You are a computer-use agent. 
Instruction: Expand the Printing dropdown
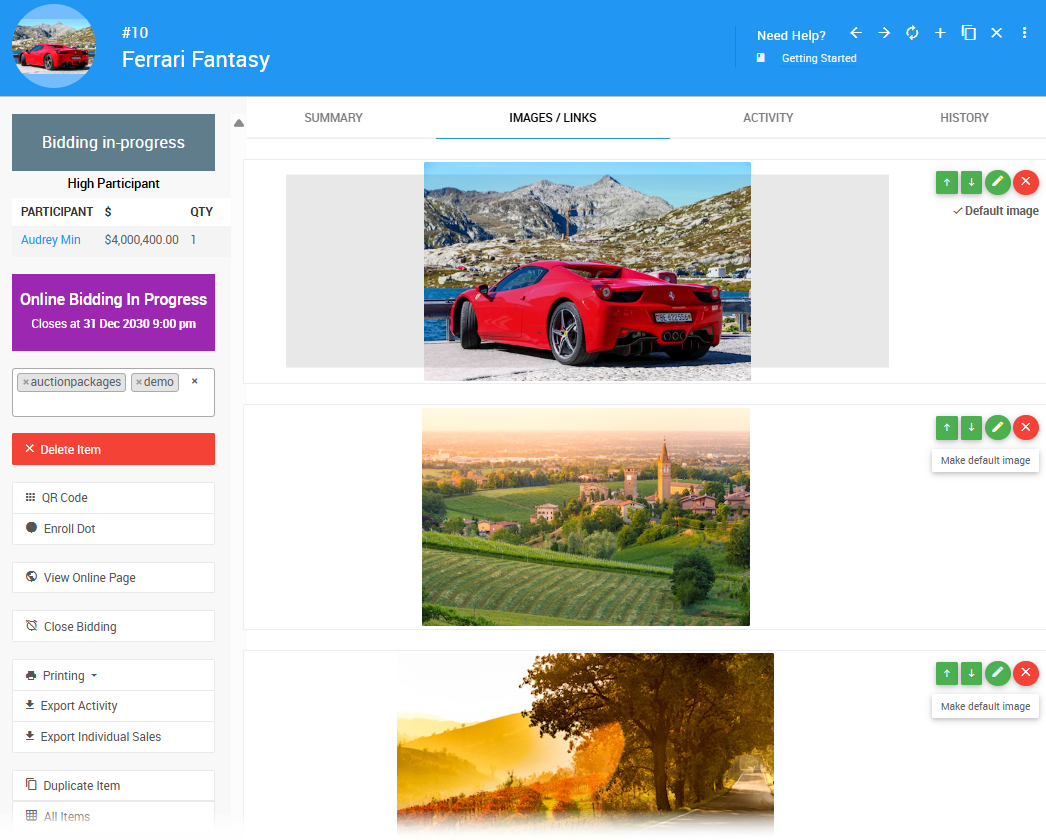click(x=113, y=675)
